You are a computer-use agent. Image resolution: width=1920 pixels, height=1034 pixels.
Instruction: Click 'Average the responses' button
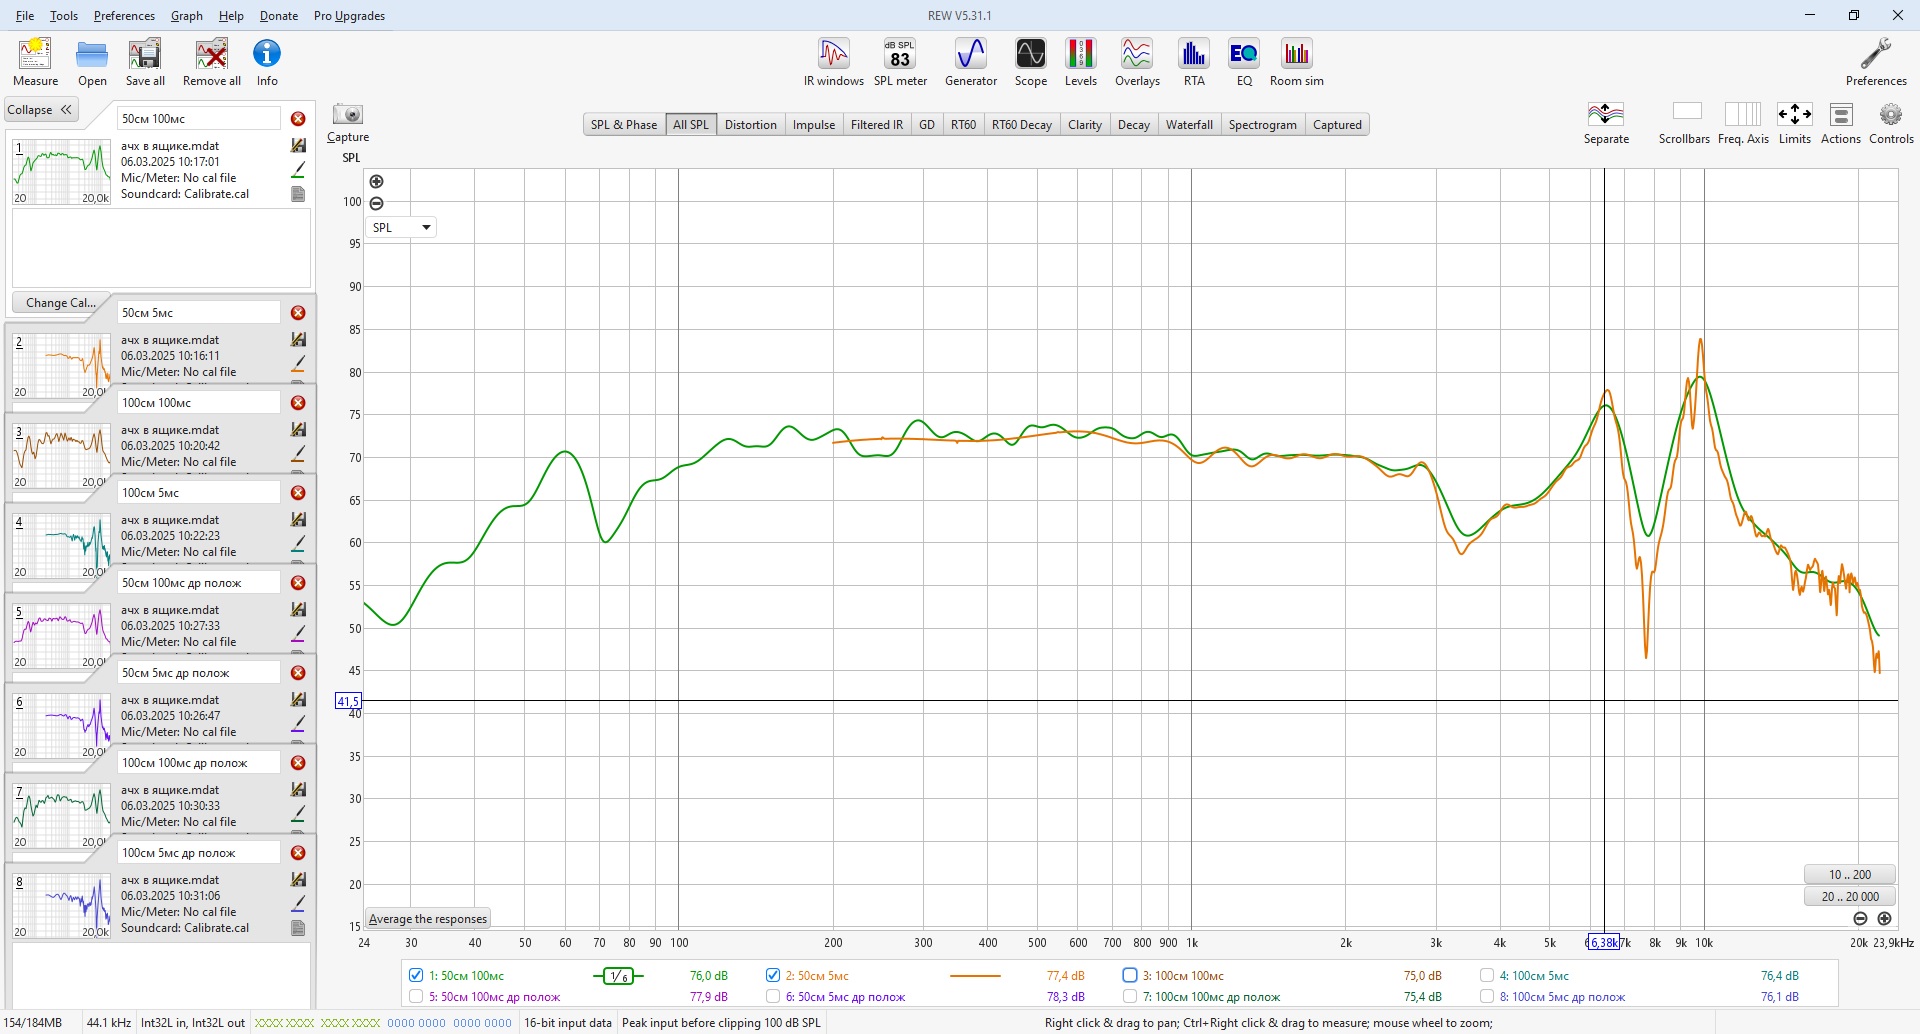click(428, 919)
